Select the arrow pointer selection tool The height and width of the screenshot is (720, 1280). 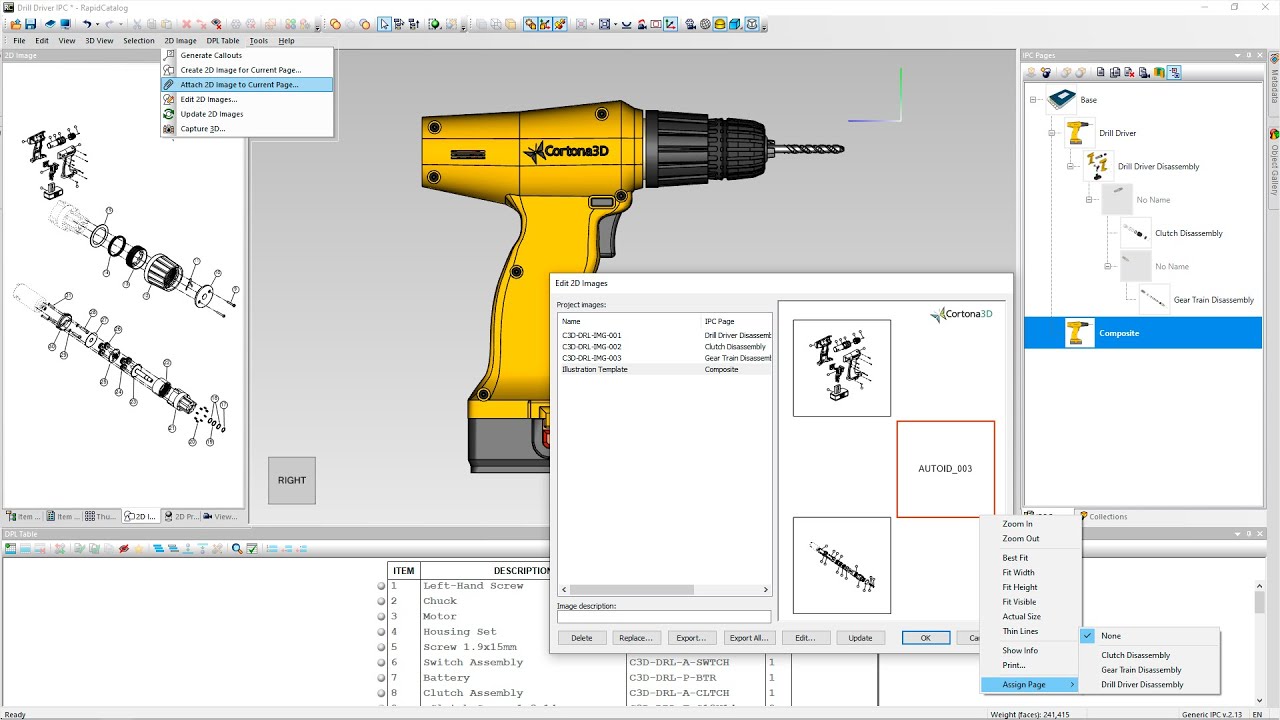point(384,24)
